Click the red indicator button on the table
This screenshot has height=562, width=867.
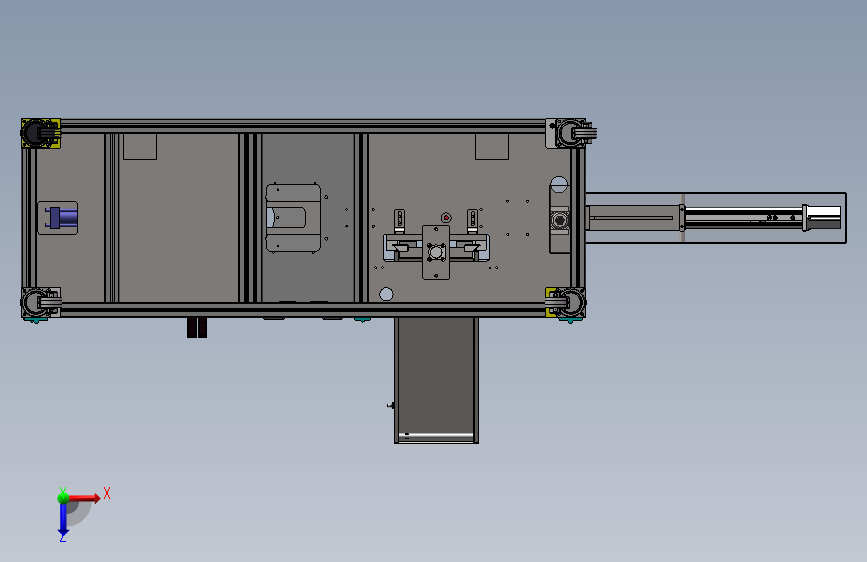446,218
